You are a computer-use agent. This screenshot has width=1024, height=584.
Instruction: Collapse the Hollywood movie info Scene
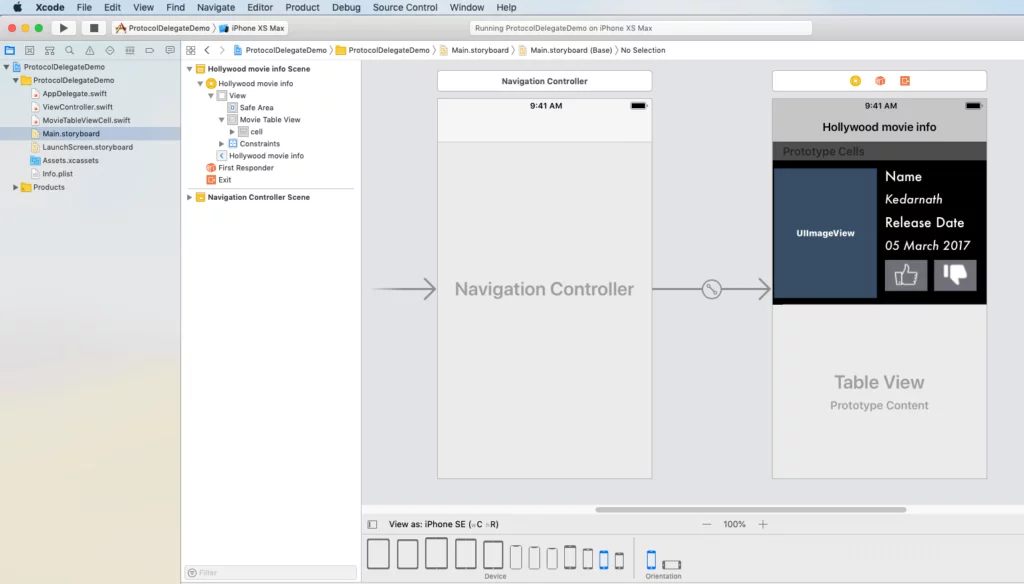point(188,68)
